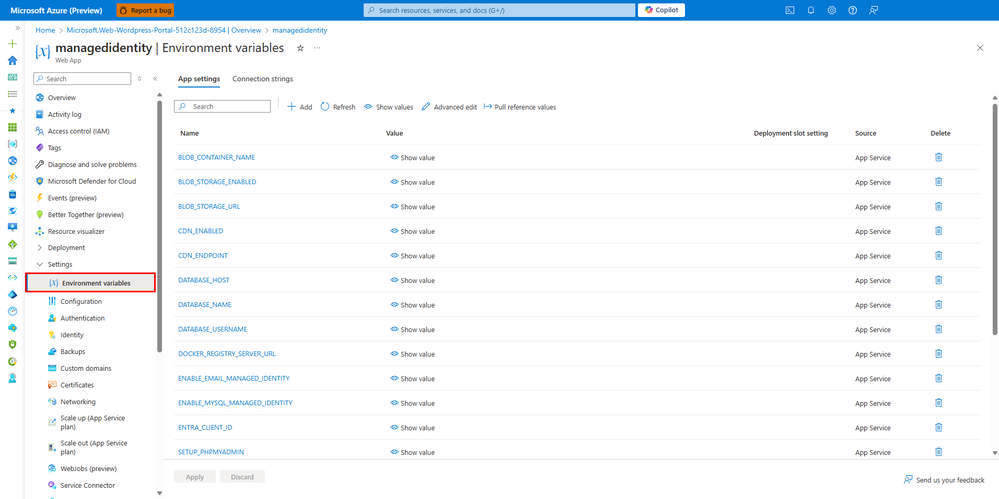Viewport: 999px width, 499px height.
Task: Open Certificates menu item
Action: tap(77, 385)
